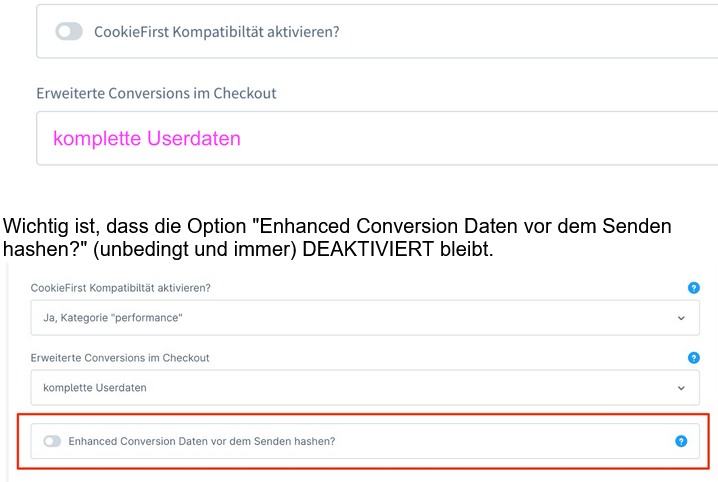718x482 pixels.
Task: Click 'CookieFirst Kompatibiltät aktivieren?' text beside large switch
Action: [216, 31]
